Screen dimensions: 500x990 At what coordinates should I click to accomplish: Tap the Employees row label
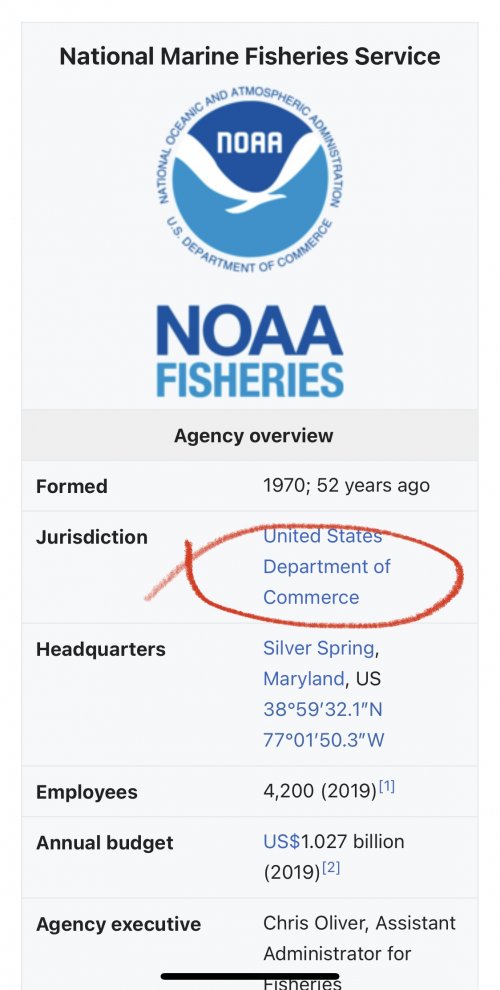point(86,792)
